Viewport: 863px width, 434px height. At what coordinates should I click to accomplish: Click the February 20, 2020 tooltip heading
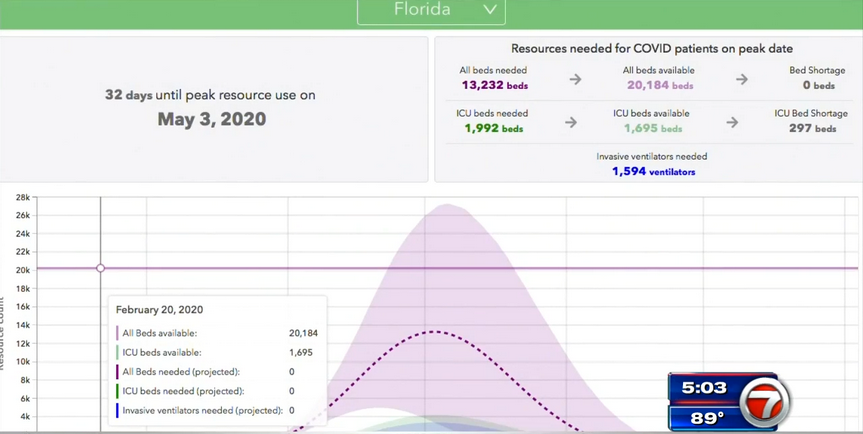(x=160, y=310)
